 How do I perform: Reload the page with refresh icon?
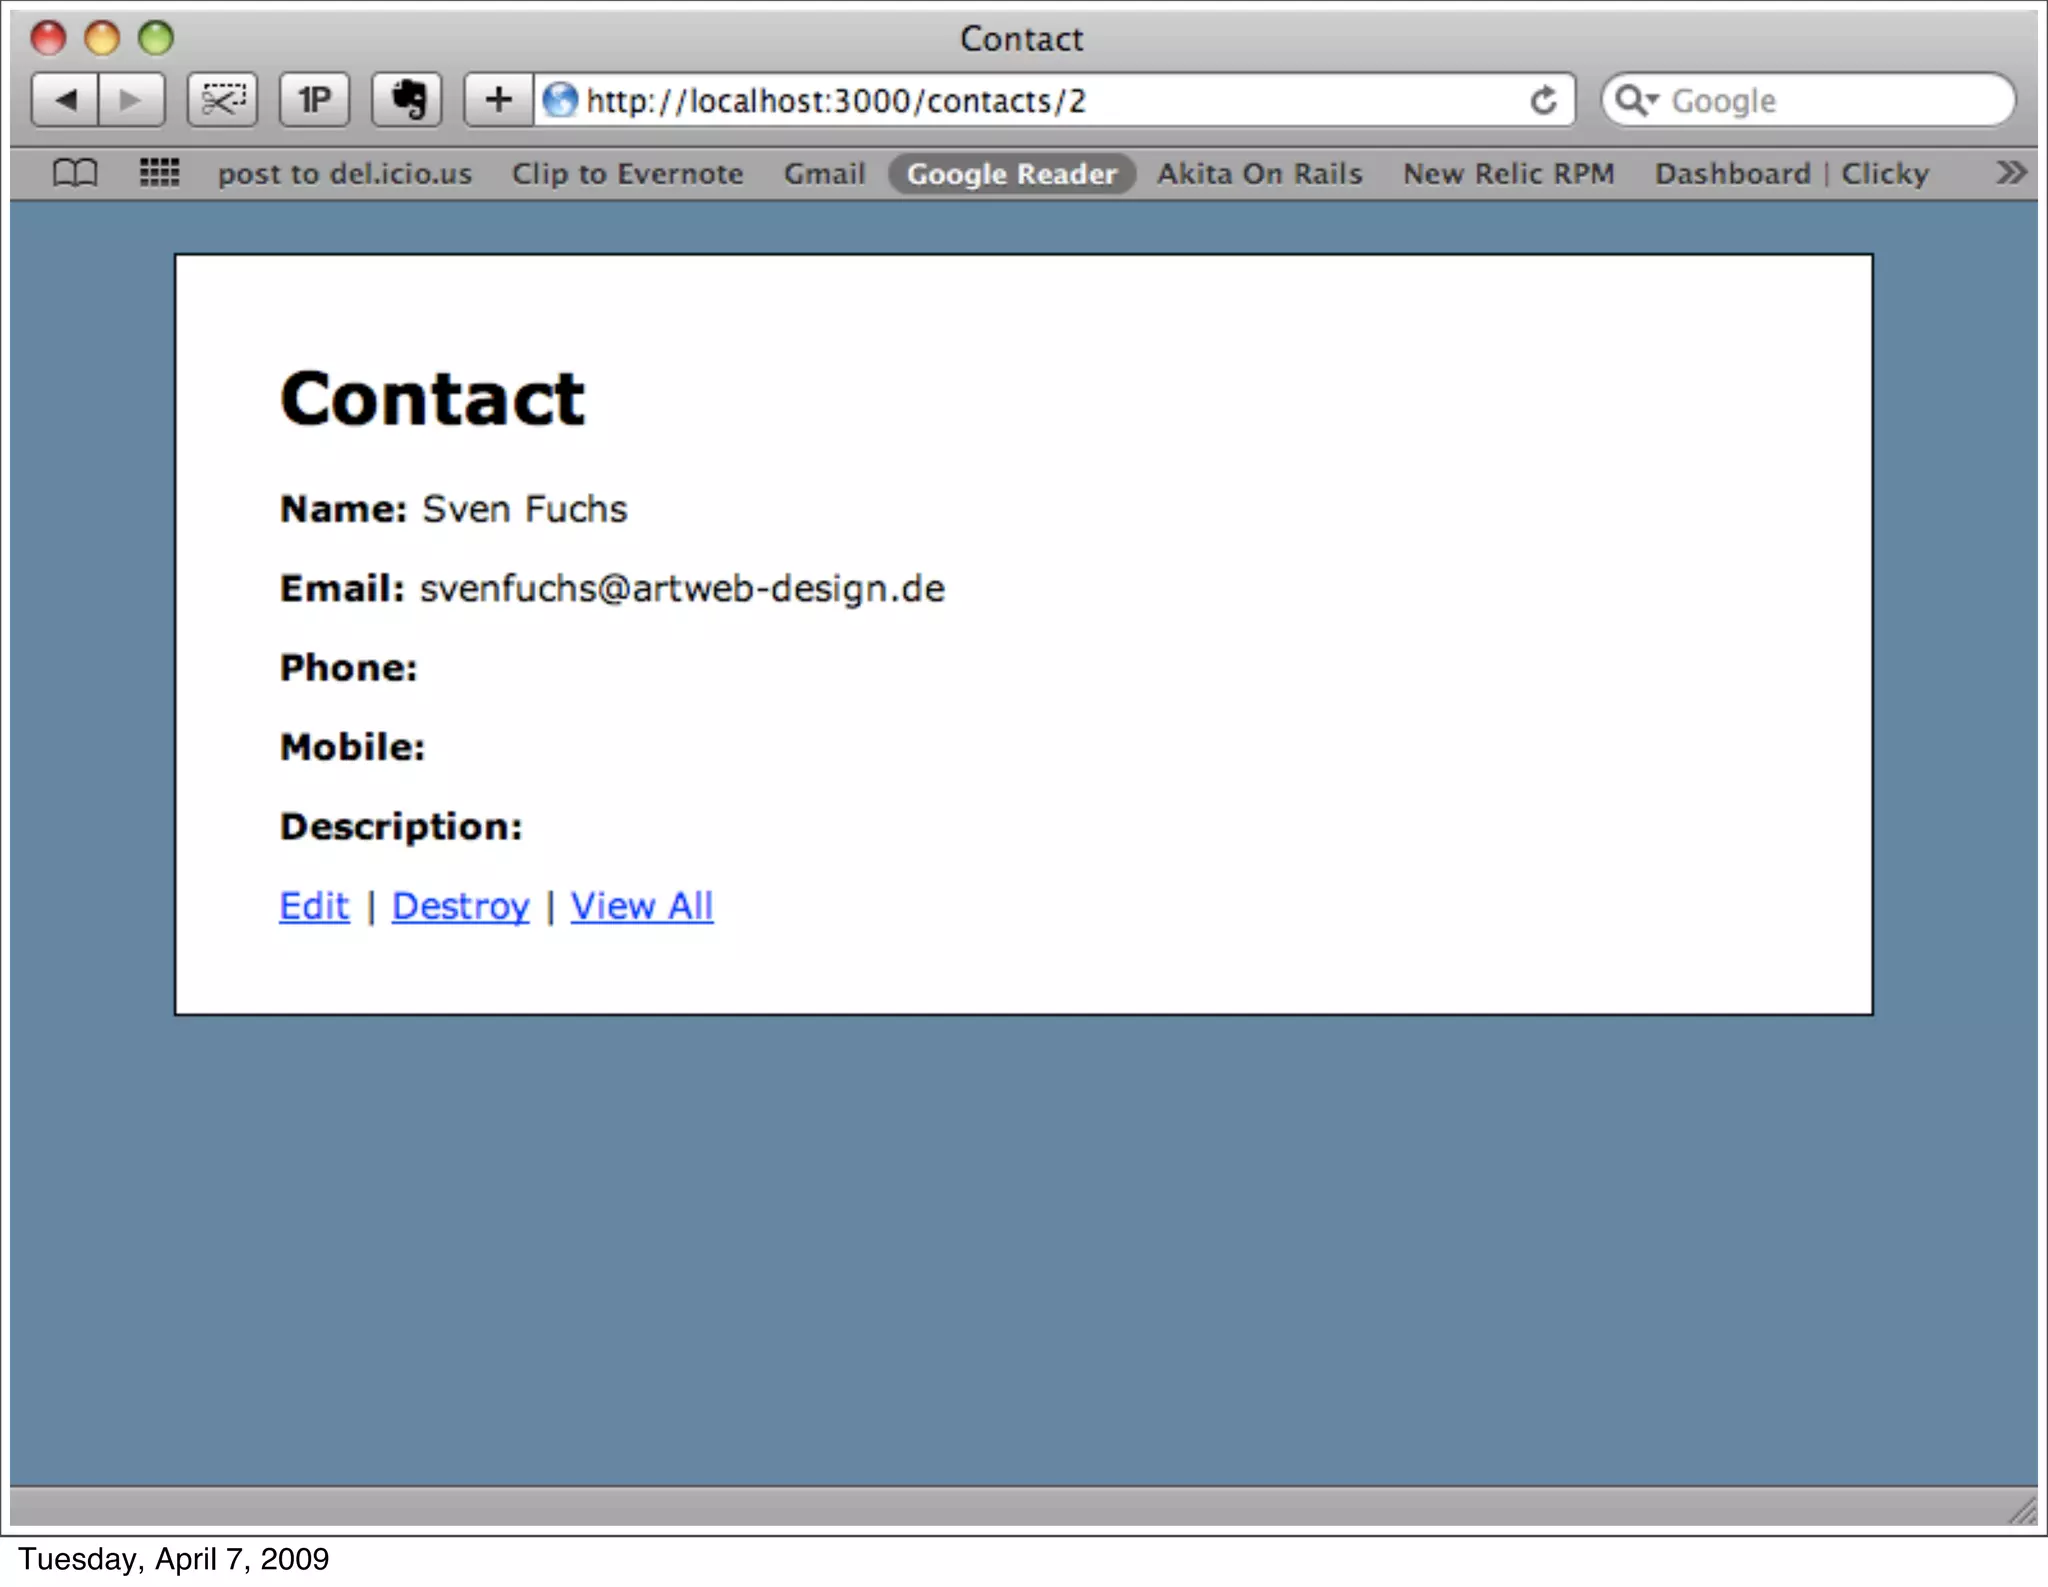(1543, 100)
